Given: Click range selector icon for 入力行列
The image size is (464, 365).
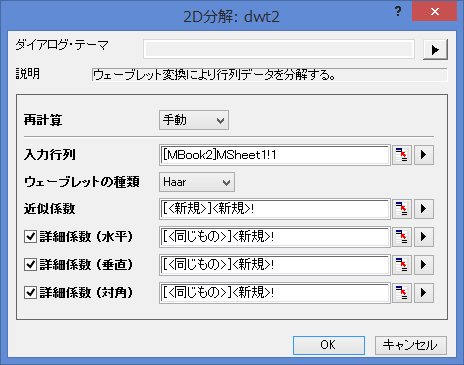Looking at the screenshot, I should (402, 155).
